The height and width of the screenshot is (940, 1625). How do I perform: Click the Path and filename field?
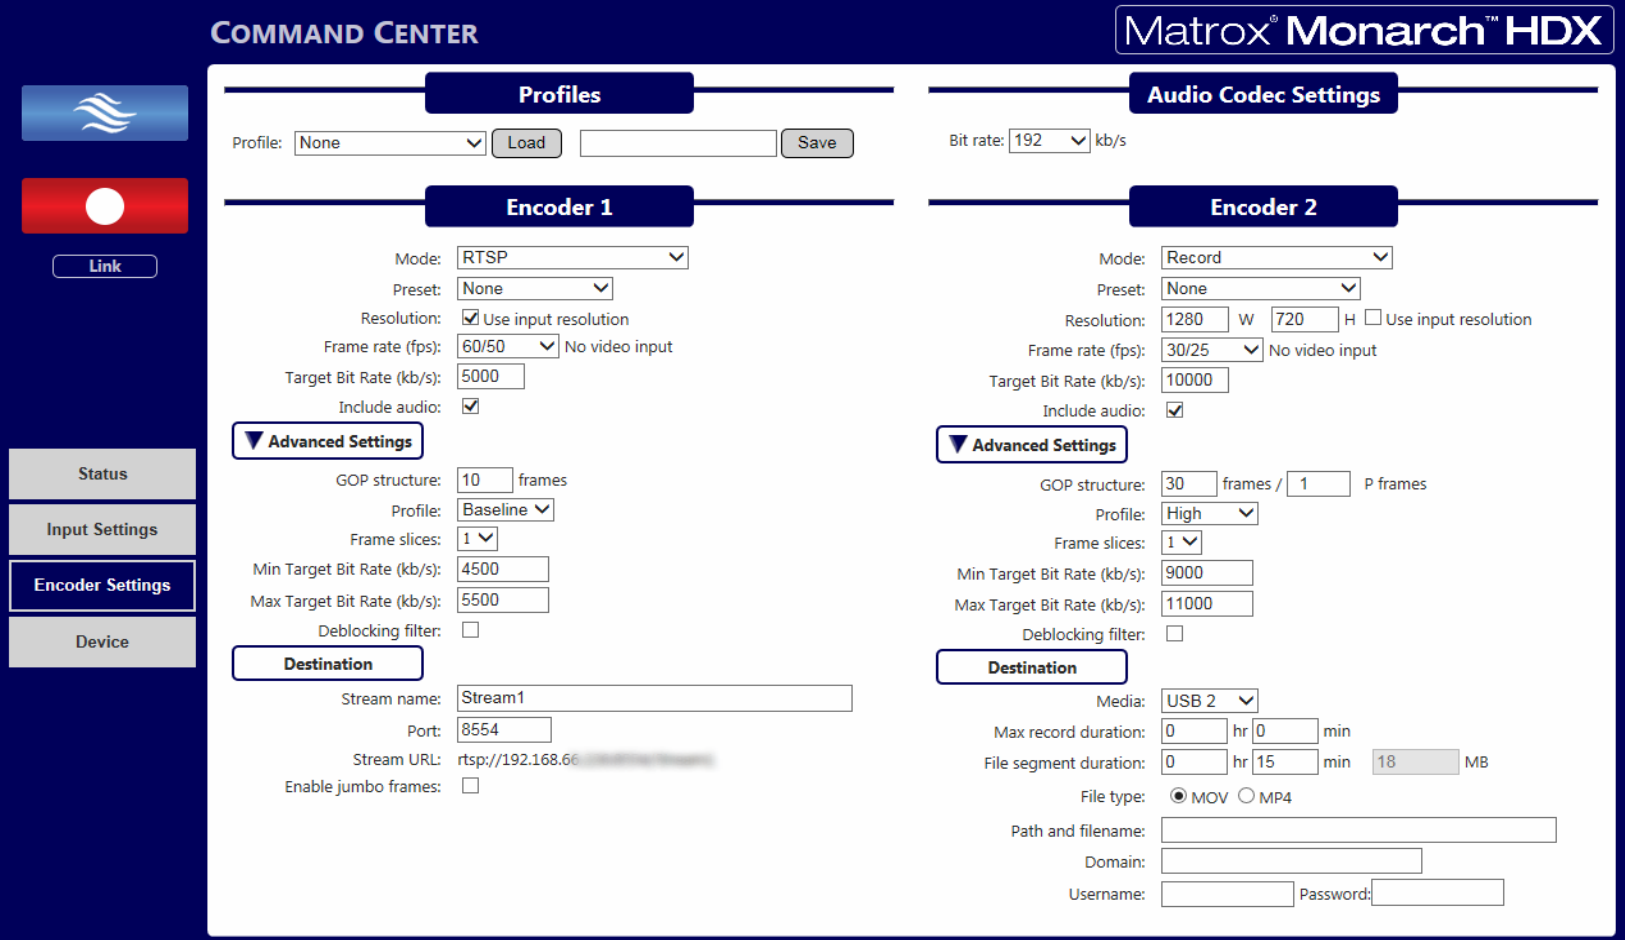point(1359,830)
